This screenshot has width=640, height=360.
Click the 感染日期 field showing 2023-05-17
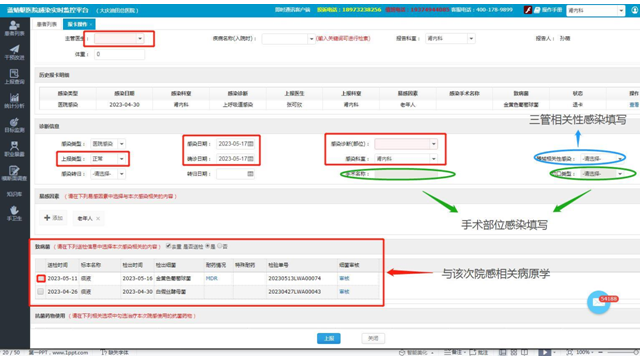pyautogui.click(x=236, y=144)
